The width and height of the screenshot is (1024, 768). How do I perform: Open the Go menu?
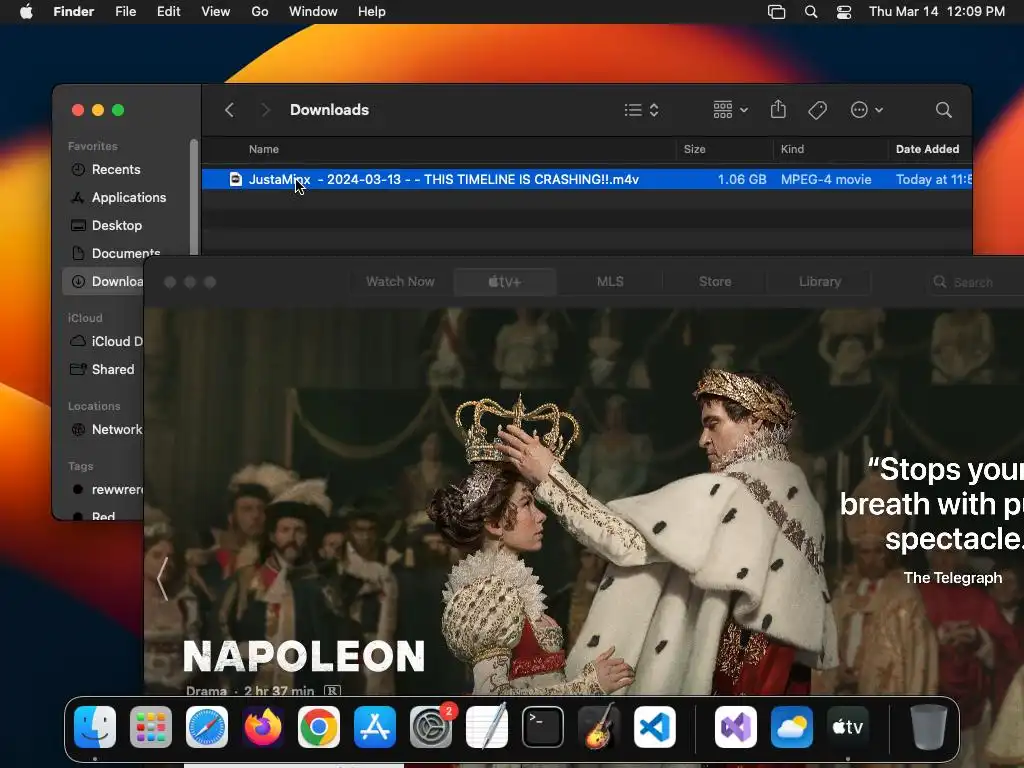[x=260, y=12]
